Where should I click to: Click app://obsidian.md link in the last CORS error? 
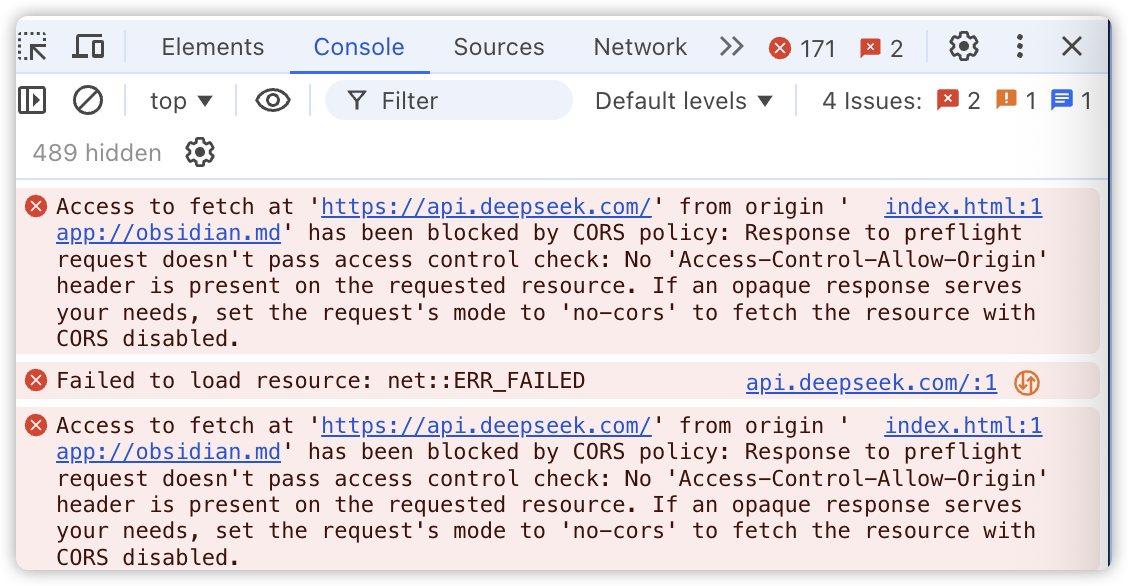coord(168,452)
